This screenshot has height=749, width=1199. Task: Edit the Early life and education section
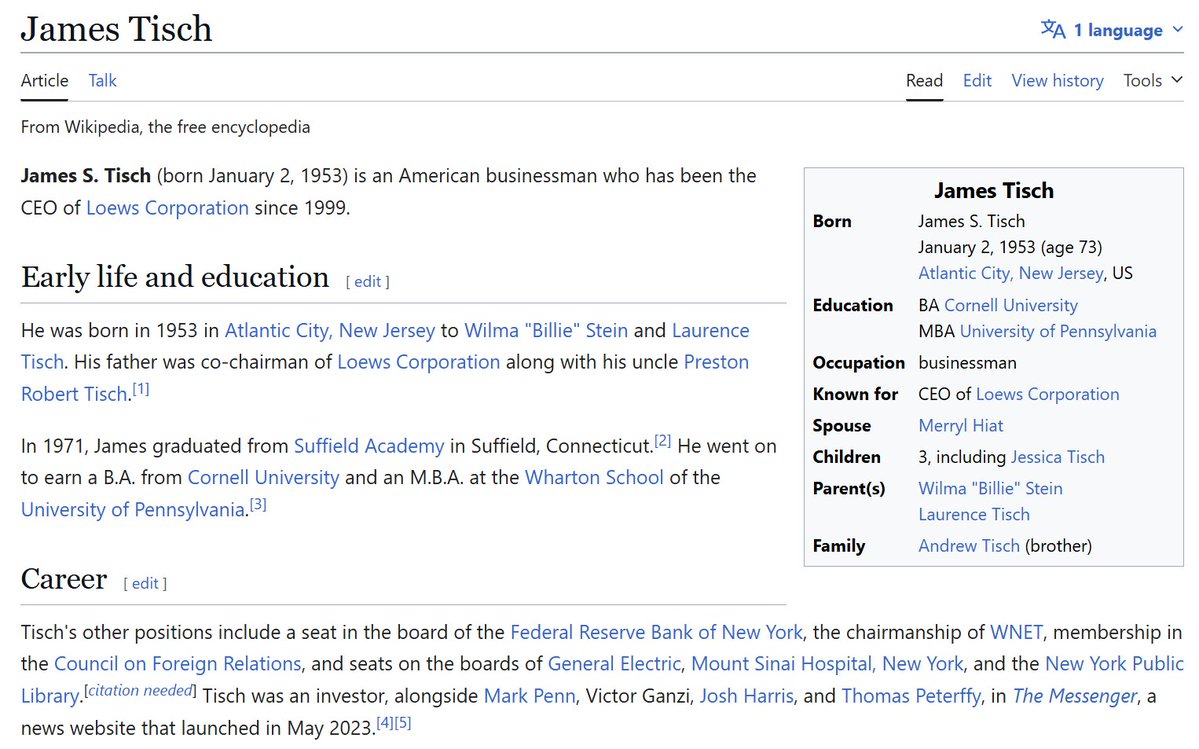367,282
